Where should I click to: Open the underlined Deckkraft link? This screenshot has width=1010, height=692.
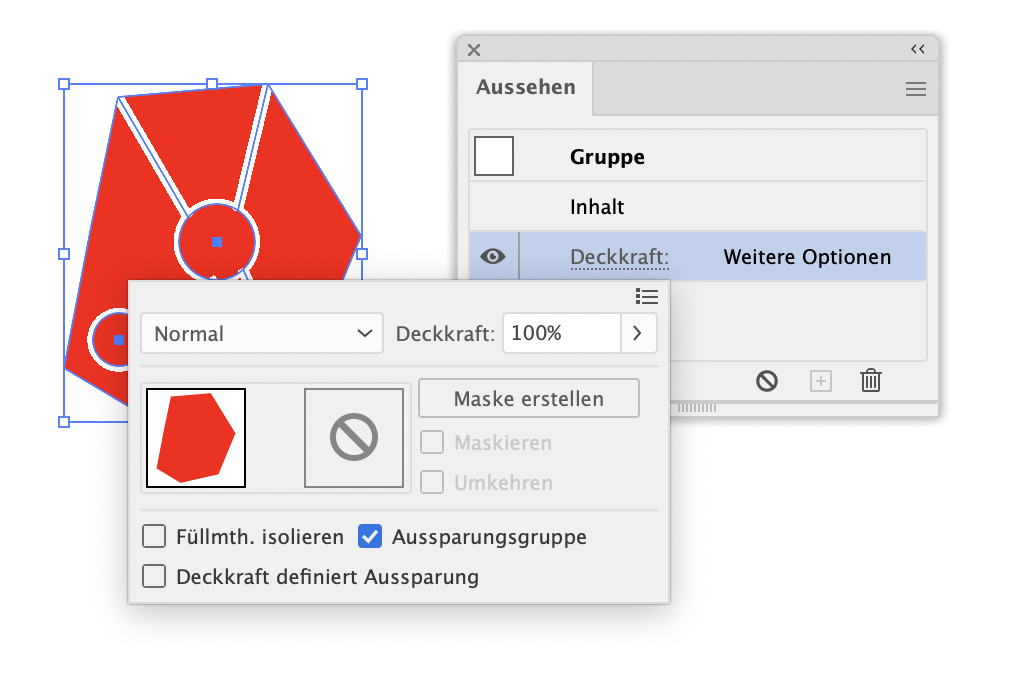point(619,256)
